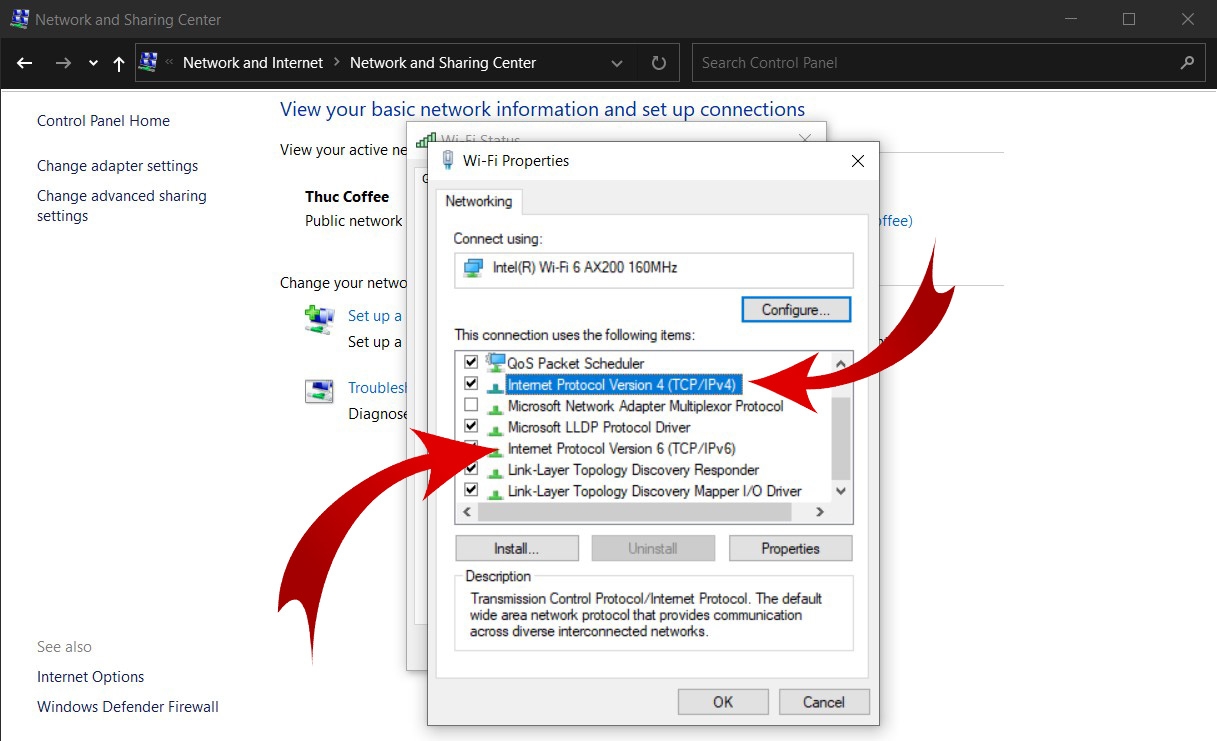Click the Search Control Panel field
The height and width of the screenshot is (741, 1217).
coord(949,62)
